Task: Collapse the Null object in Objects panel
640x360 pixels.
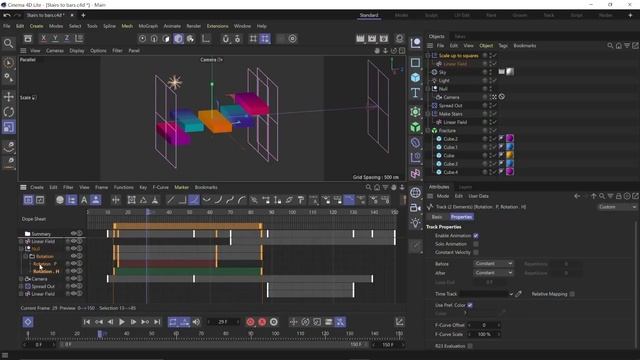Action: click(428, 89)
